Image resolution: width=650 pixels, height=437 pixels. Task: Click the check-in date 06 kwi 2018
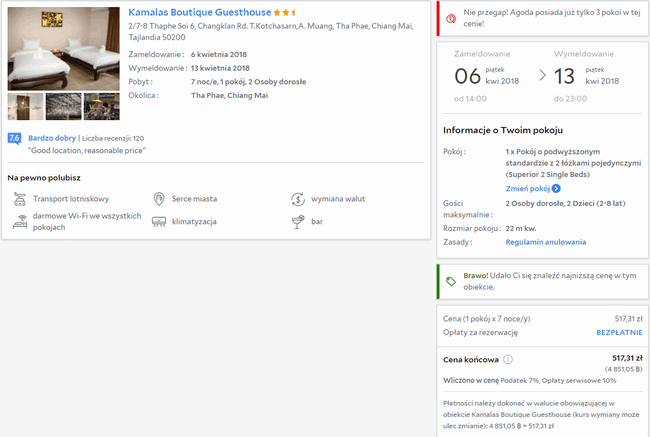(487, 76)
